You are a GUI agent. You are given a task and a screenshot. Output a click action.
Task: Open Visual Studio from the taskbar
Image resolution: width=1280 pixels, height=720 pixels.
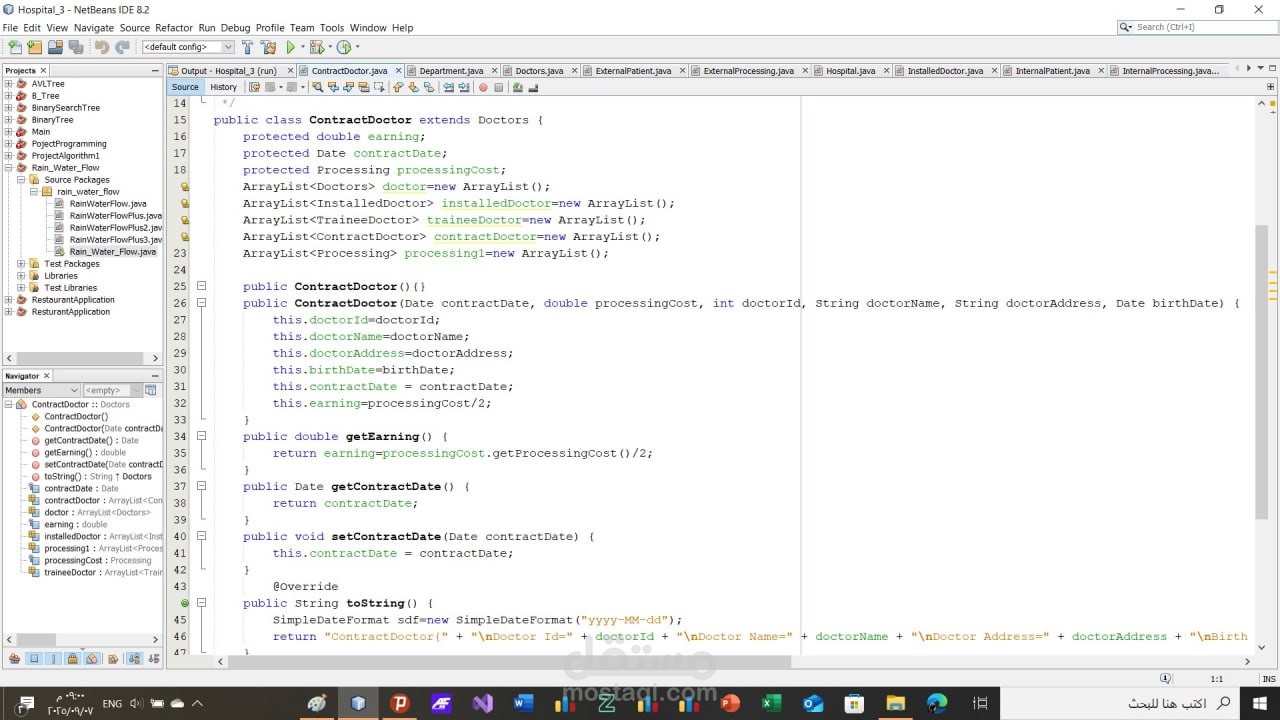(483, 703)
